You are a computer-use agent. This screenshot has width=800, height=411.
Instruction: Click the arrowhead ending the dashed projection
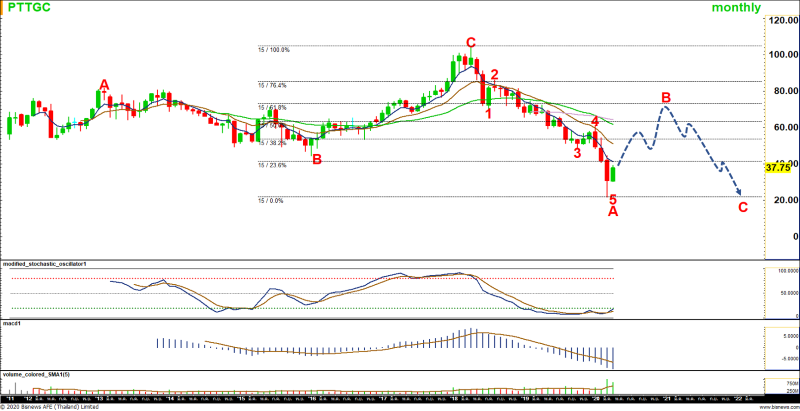(x=739, y=193)
